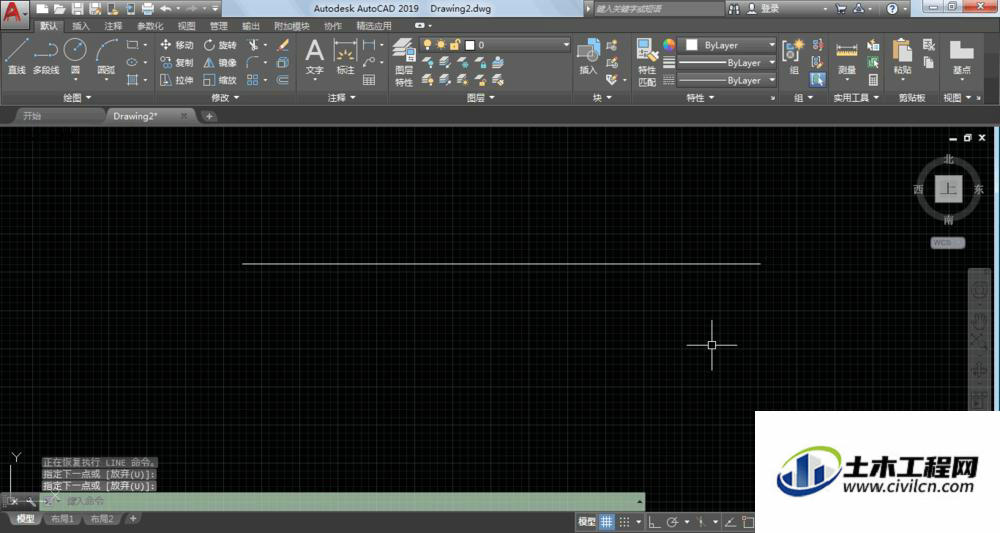
Task: Select the Polyline (多段线) tool
Action: pyautogui.click(x=46, y=56)
